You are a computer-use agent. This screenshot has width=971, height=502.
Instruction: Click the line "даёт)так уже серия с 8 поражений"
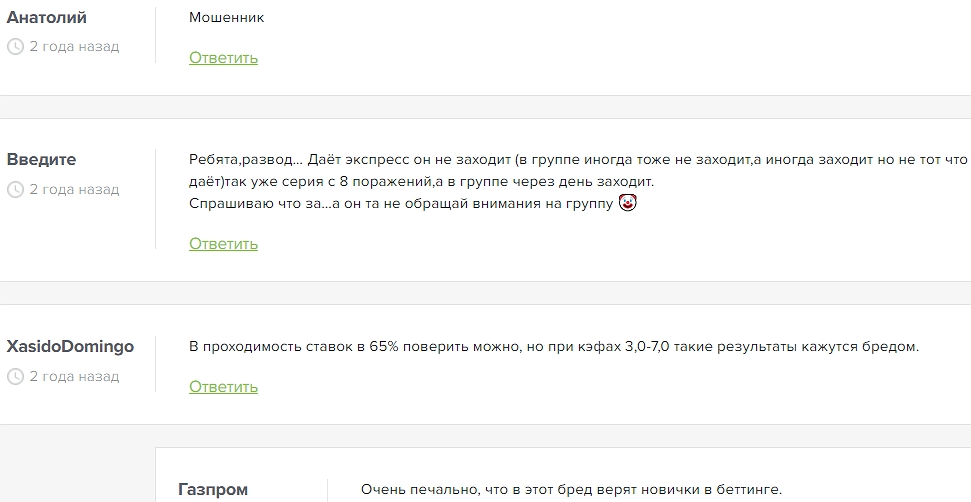[x=420, y=182]
